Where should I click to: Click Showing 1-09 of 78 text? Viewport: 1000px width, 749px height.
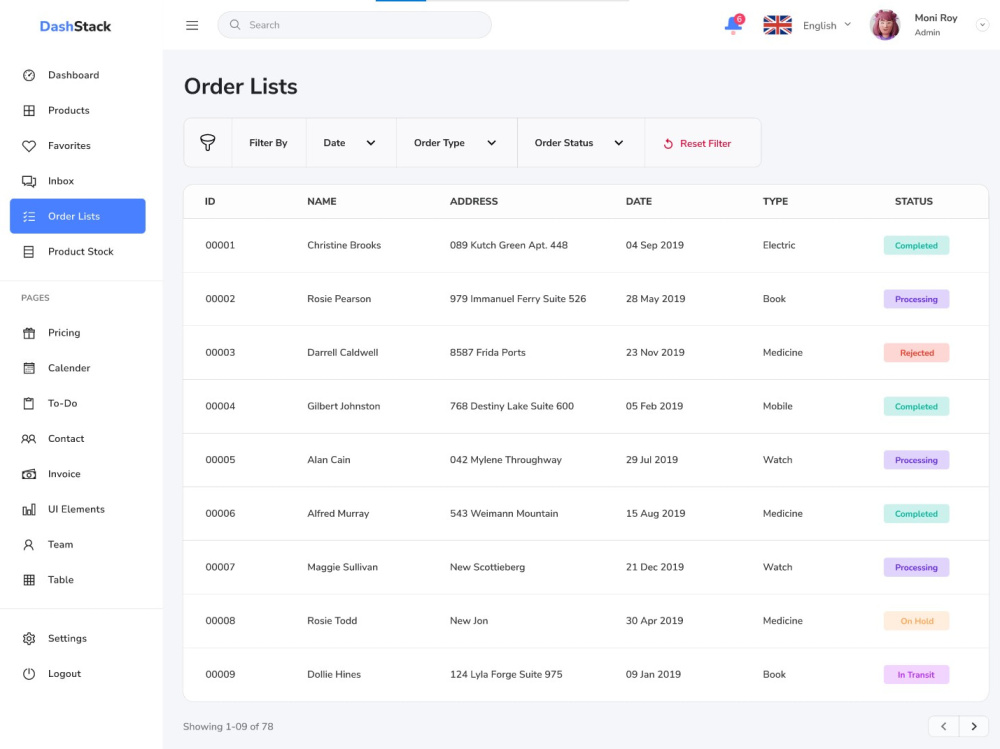[228, 727]
